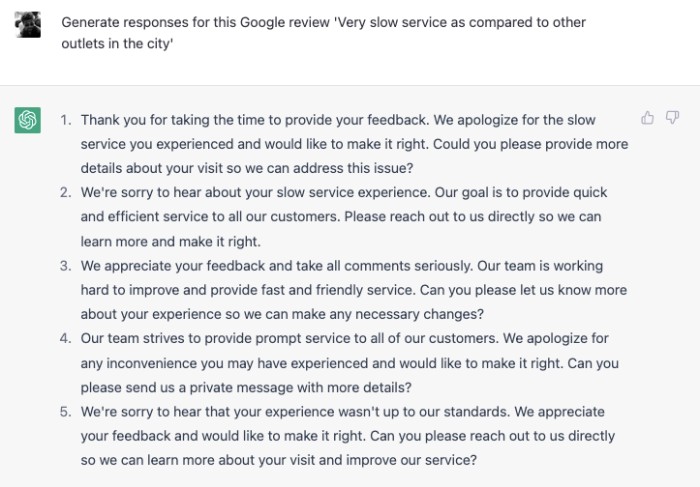The image size is (700, 487).
Task: Click the thumbs-up icon on the response
Action: pos(647,118)
